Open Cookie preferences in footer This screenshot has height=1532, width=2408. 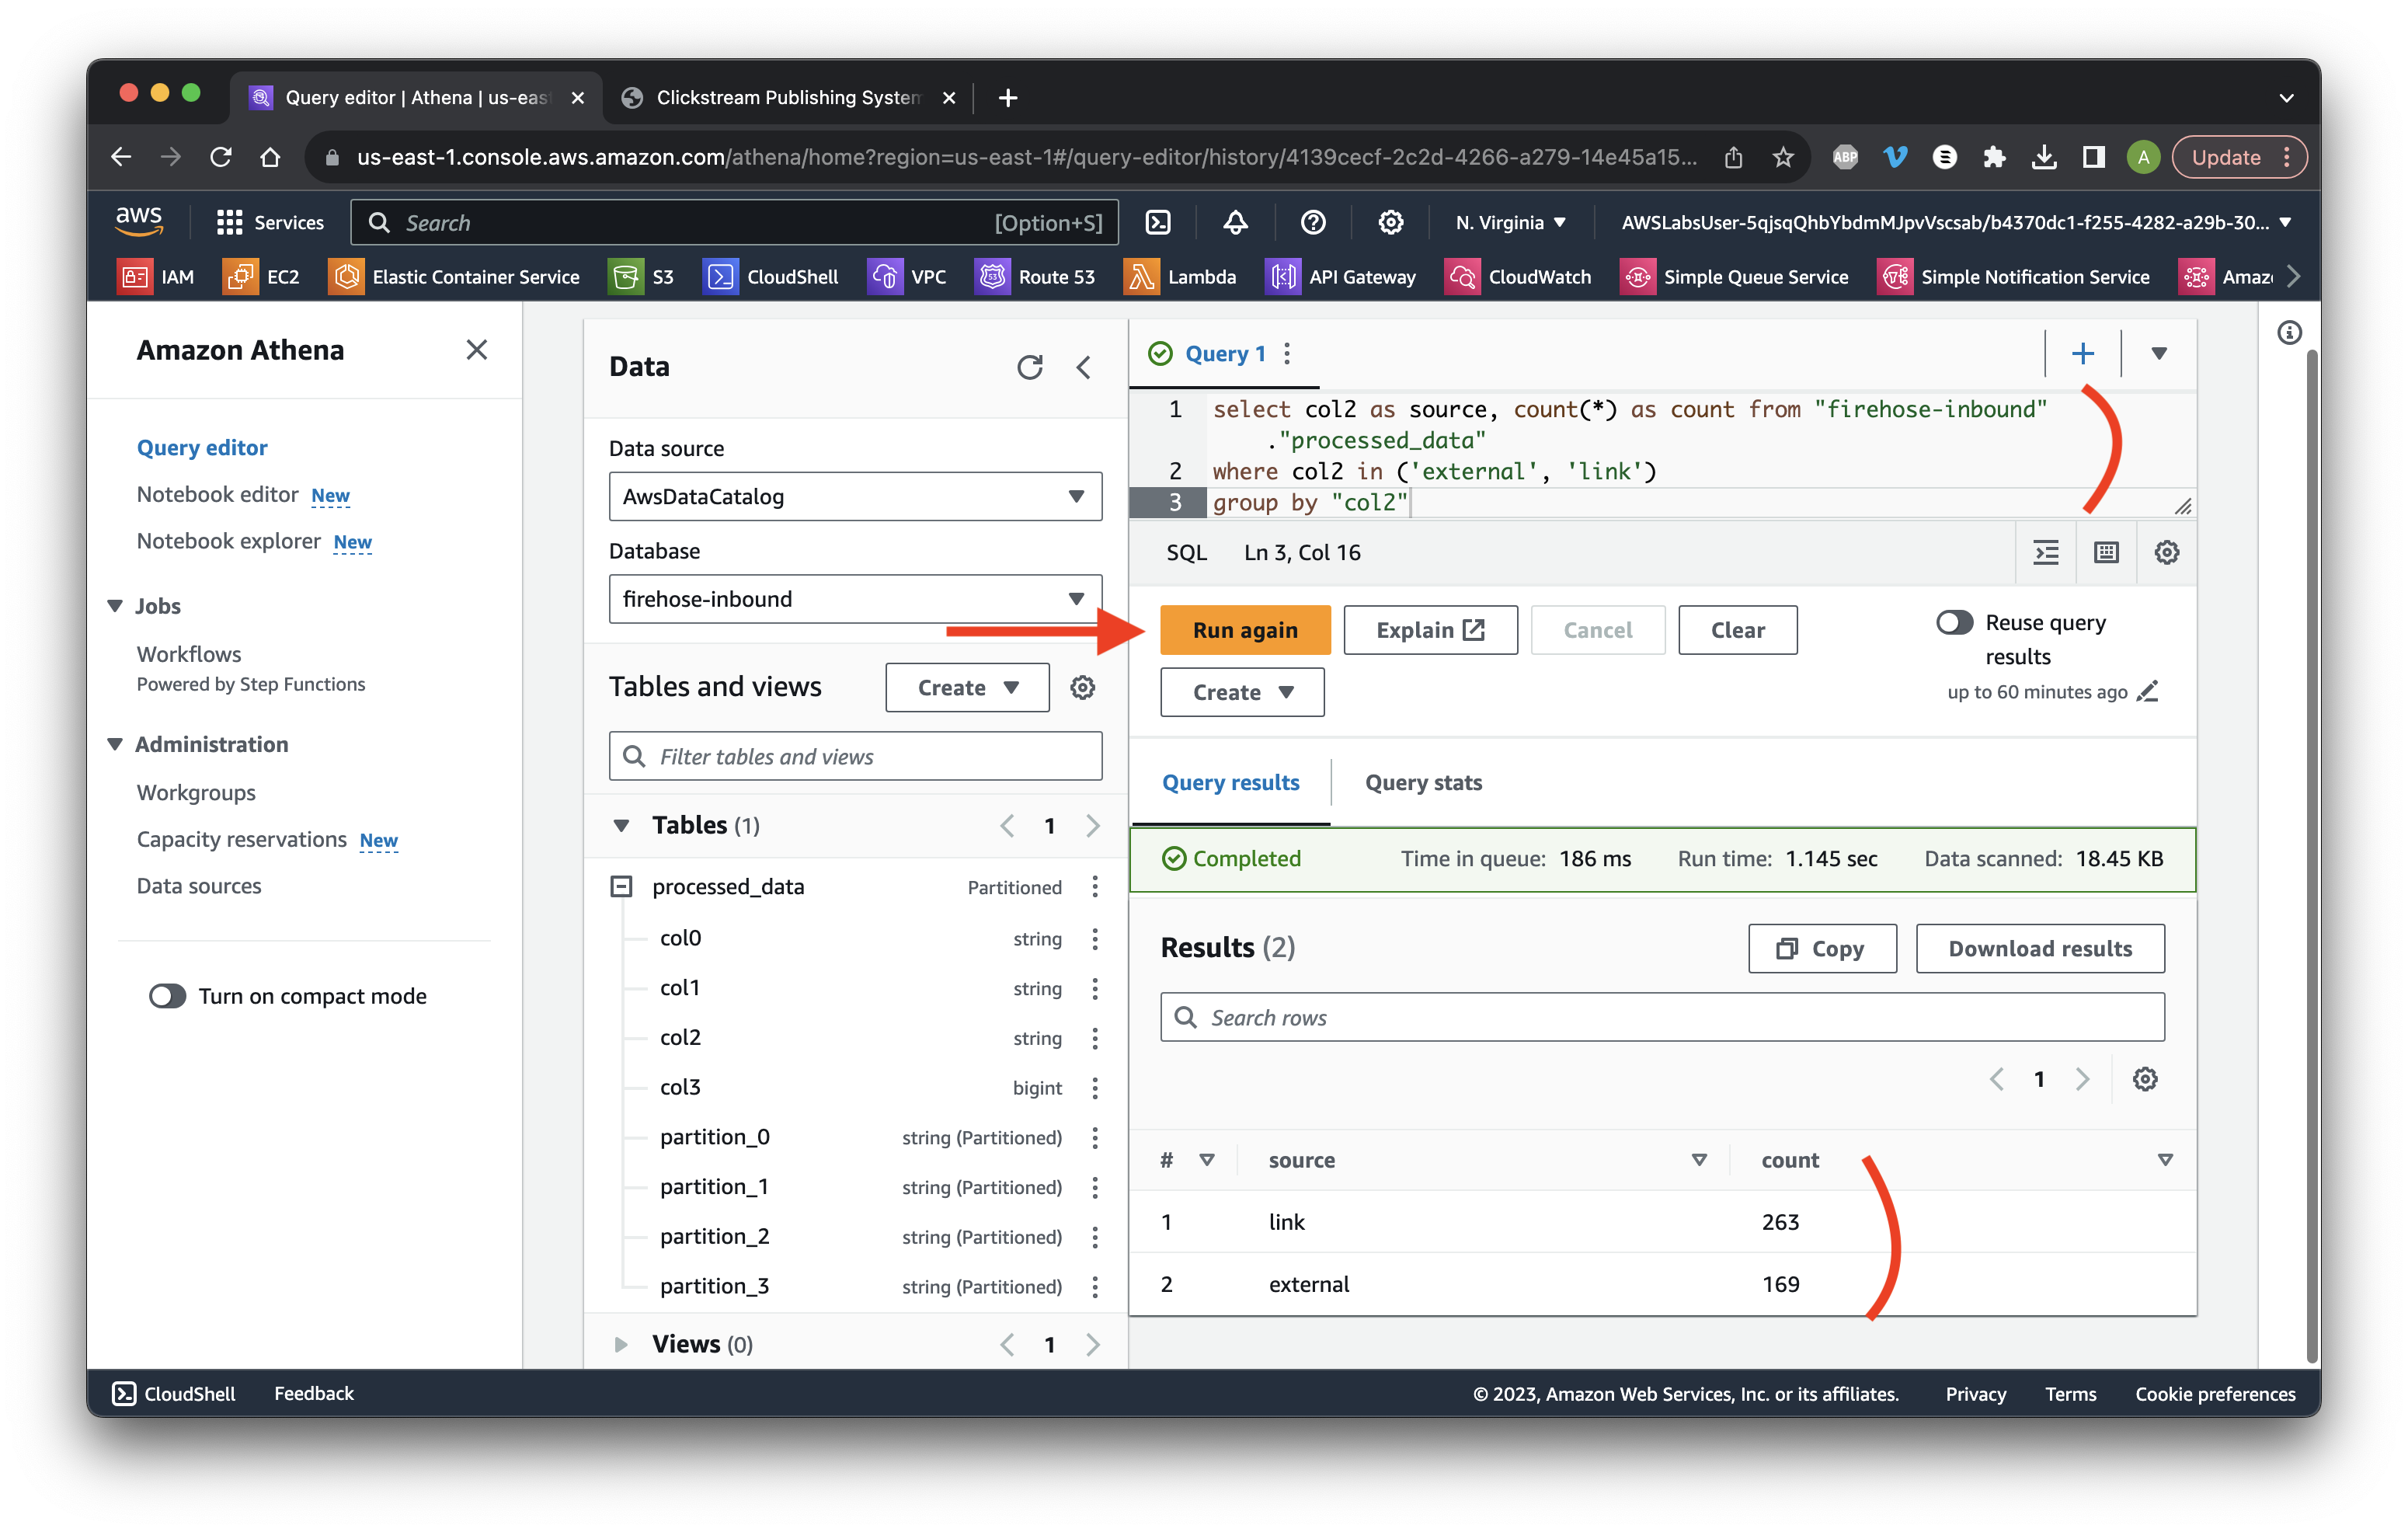click(2214, 1393)
